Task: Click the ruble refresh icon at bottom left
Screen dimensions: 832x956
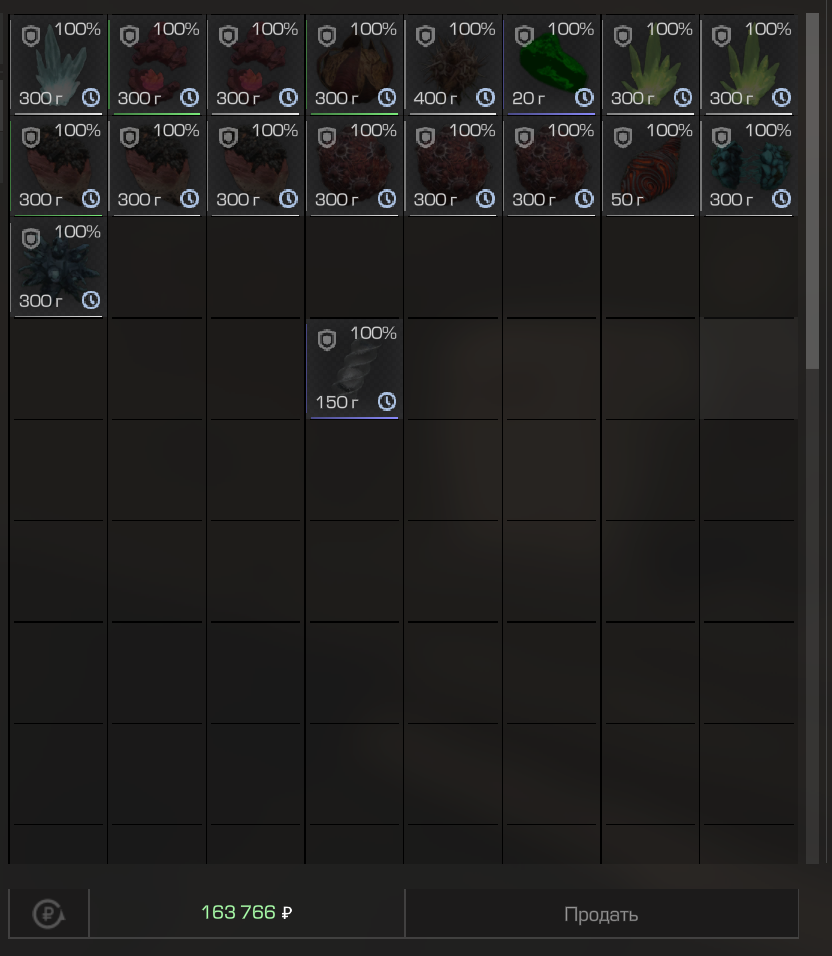Action: tap(49, 913)
